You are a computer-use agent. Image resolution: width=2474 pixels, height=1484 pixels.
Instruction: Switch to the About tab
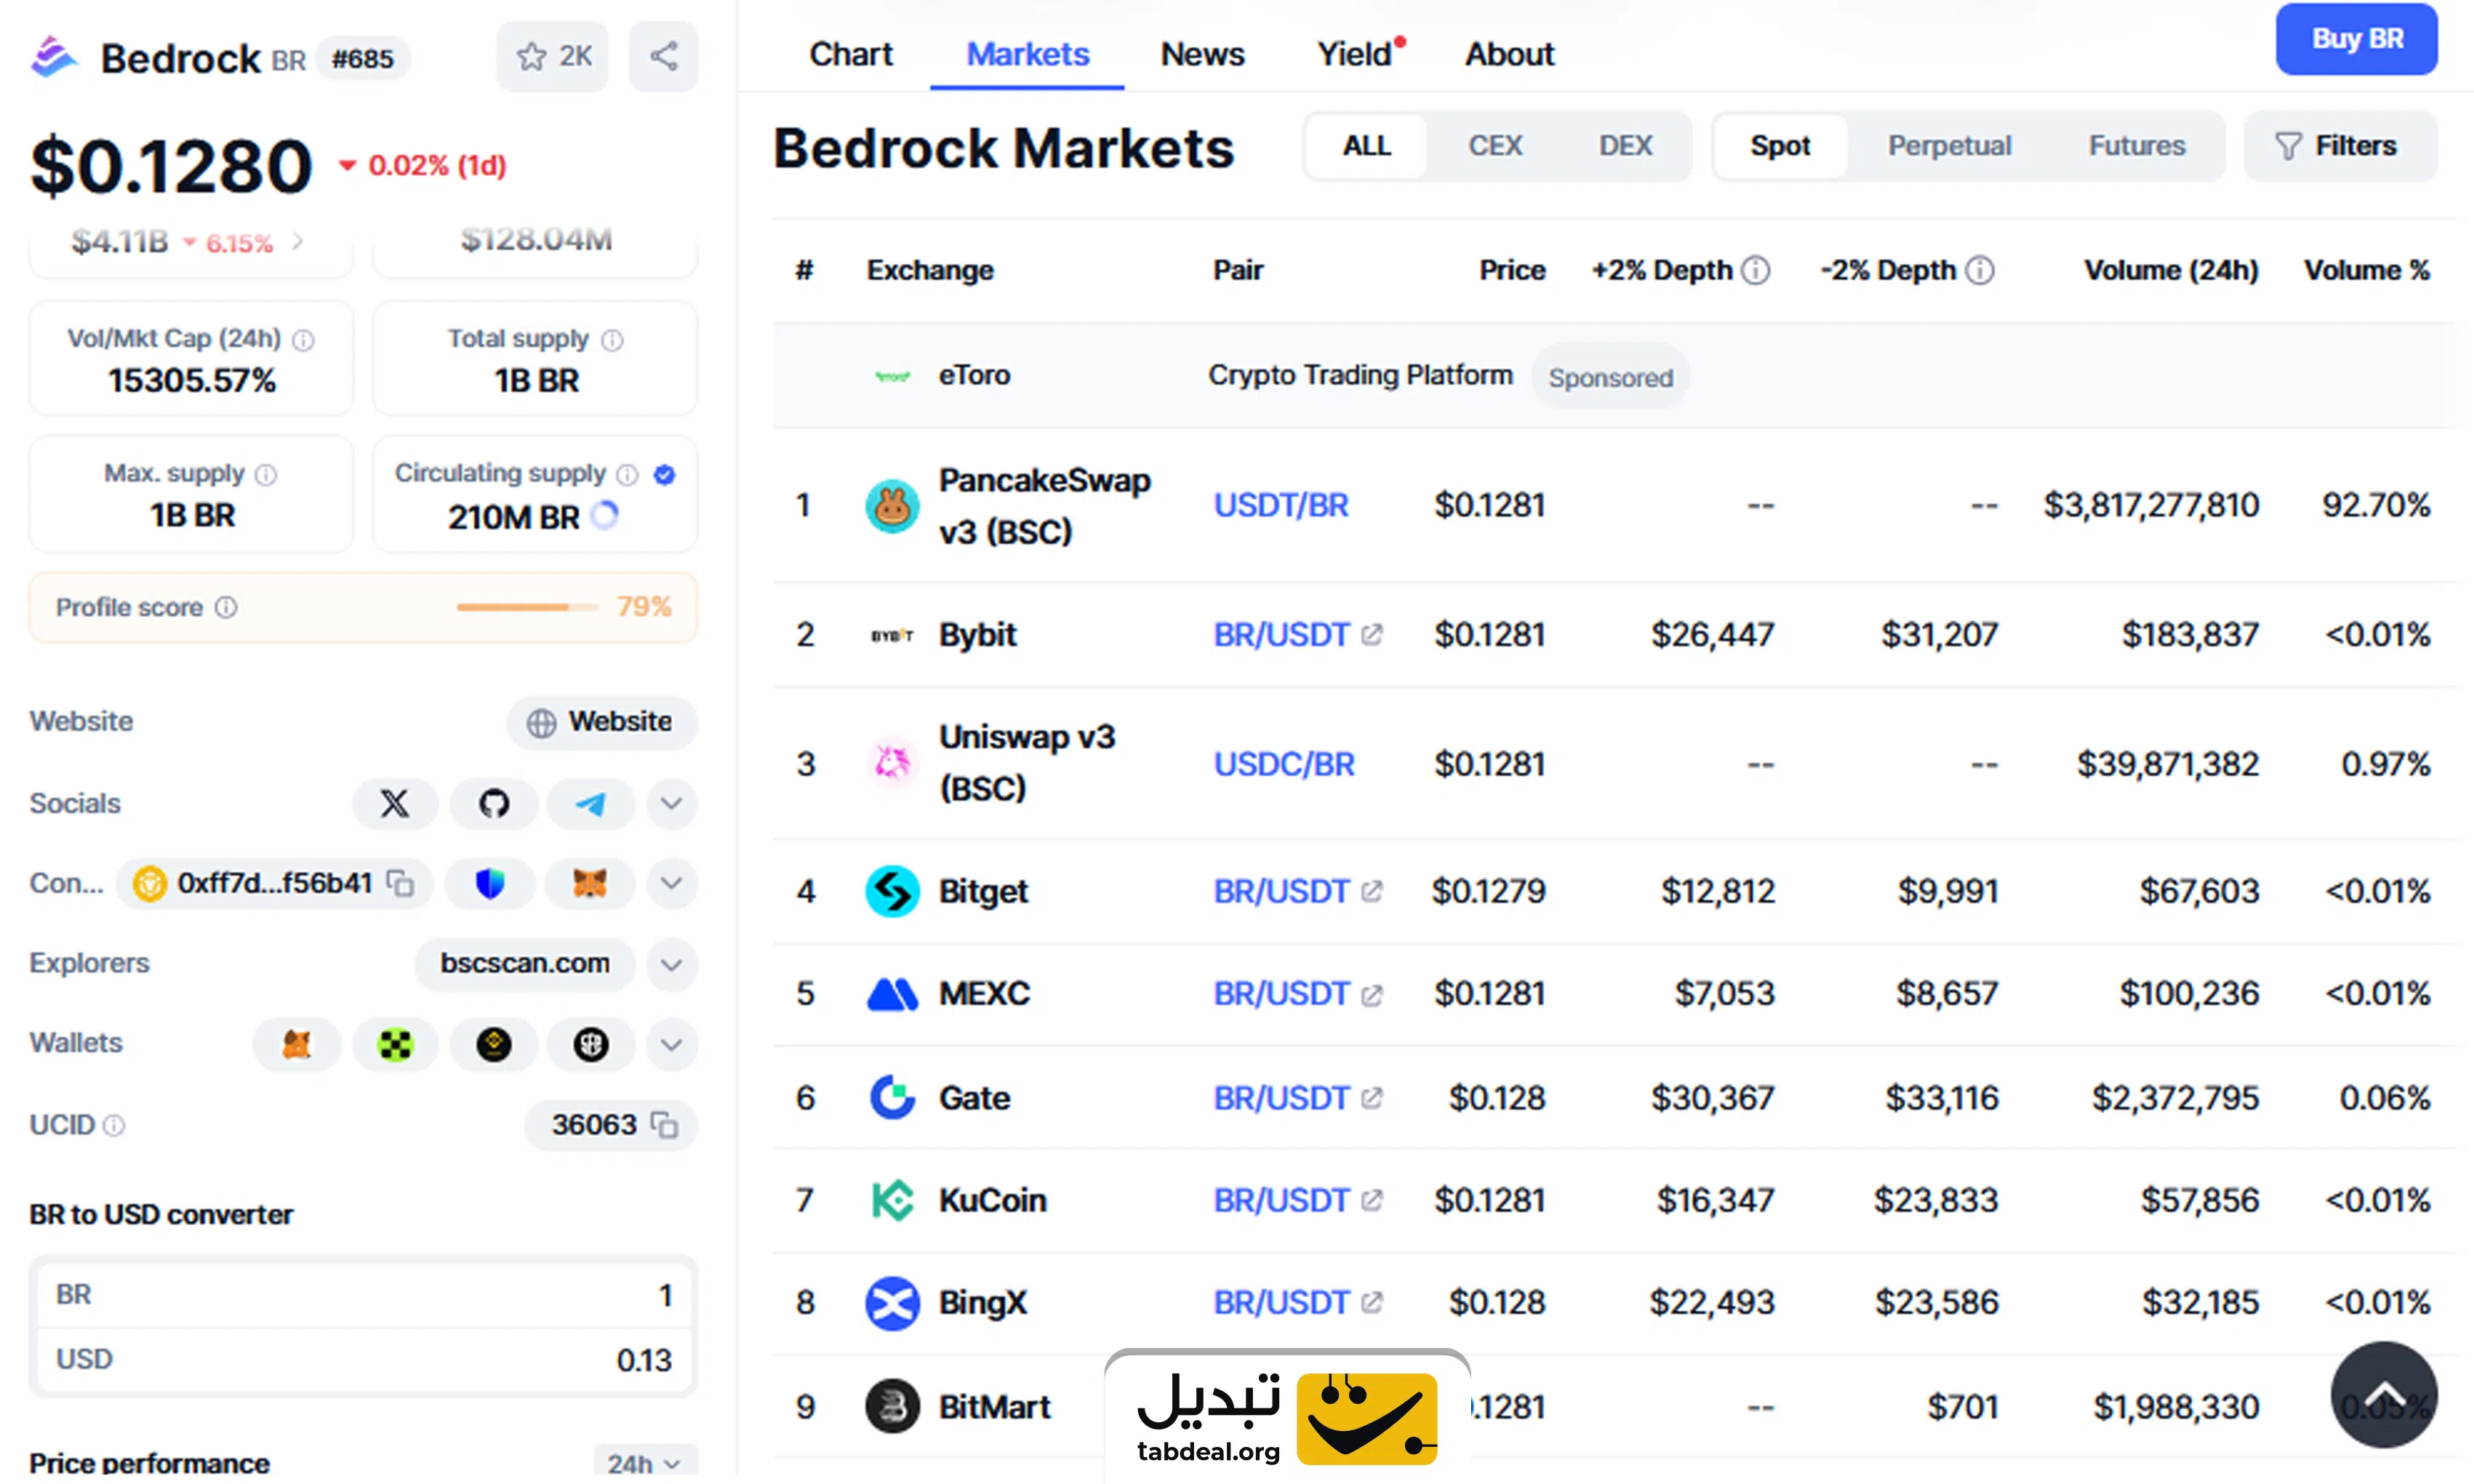(1509, 54)
